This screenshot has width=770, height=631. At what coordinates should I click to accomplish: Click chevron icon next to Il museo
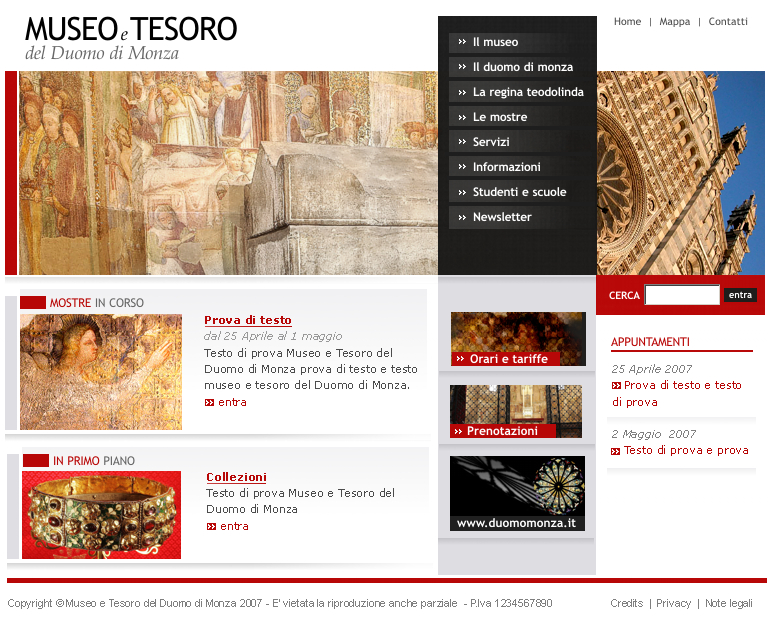(462, 42)
